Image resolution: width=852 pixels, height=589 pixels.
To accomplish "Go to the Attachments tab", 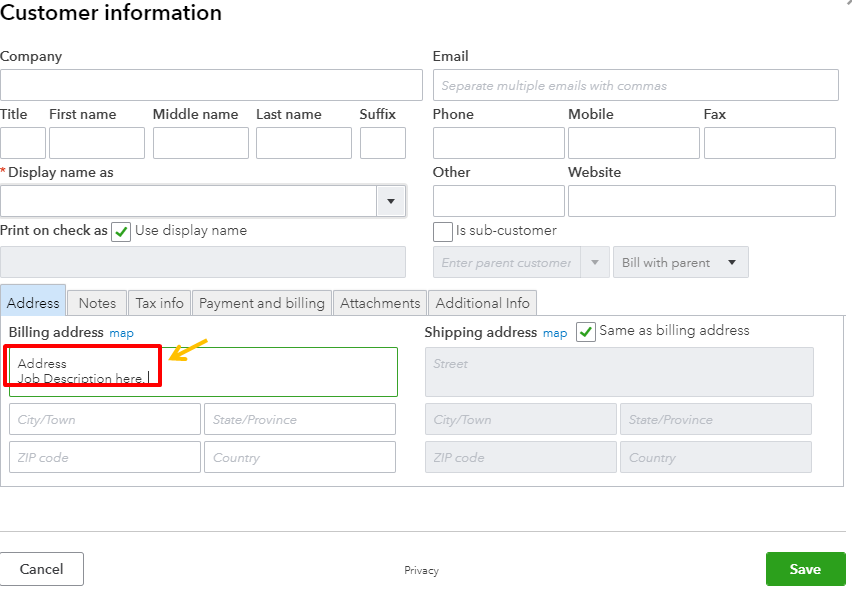I will tap(380, 303).
